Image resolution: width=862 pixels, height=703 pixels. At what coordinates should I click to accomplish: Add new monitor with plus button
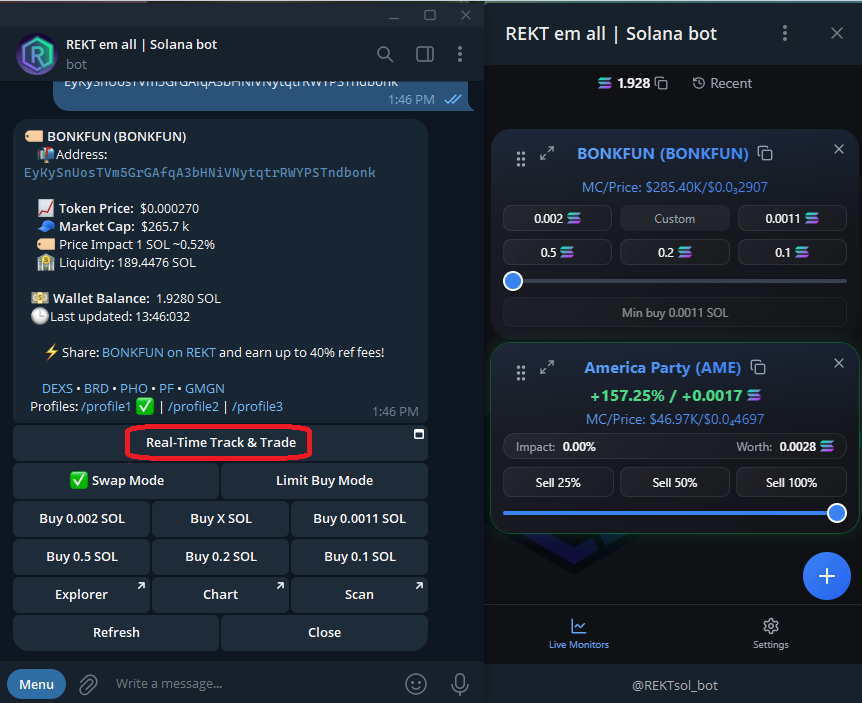(826, 575)
